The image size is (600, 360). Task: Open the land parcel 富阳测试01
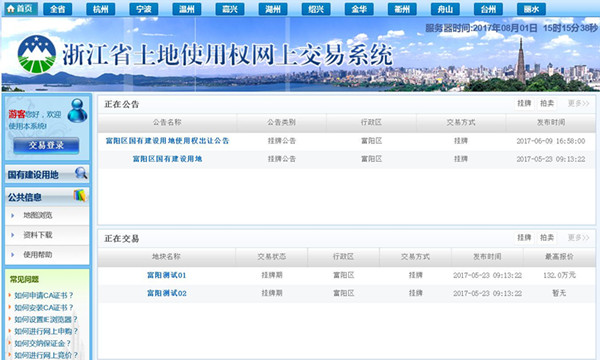(166, 275)
